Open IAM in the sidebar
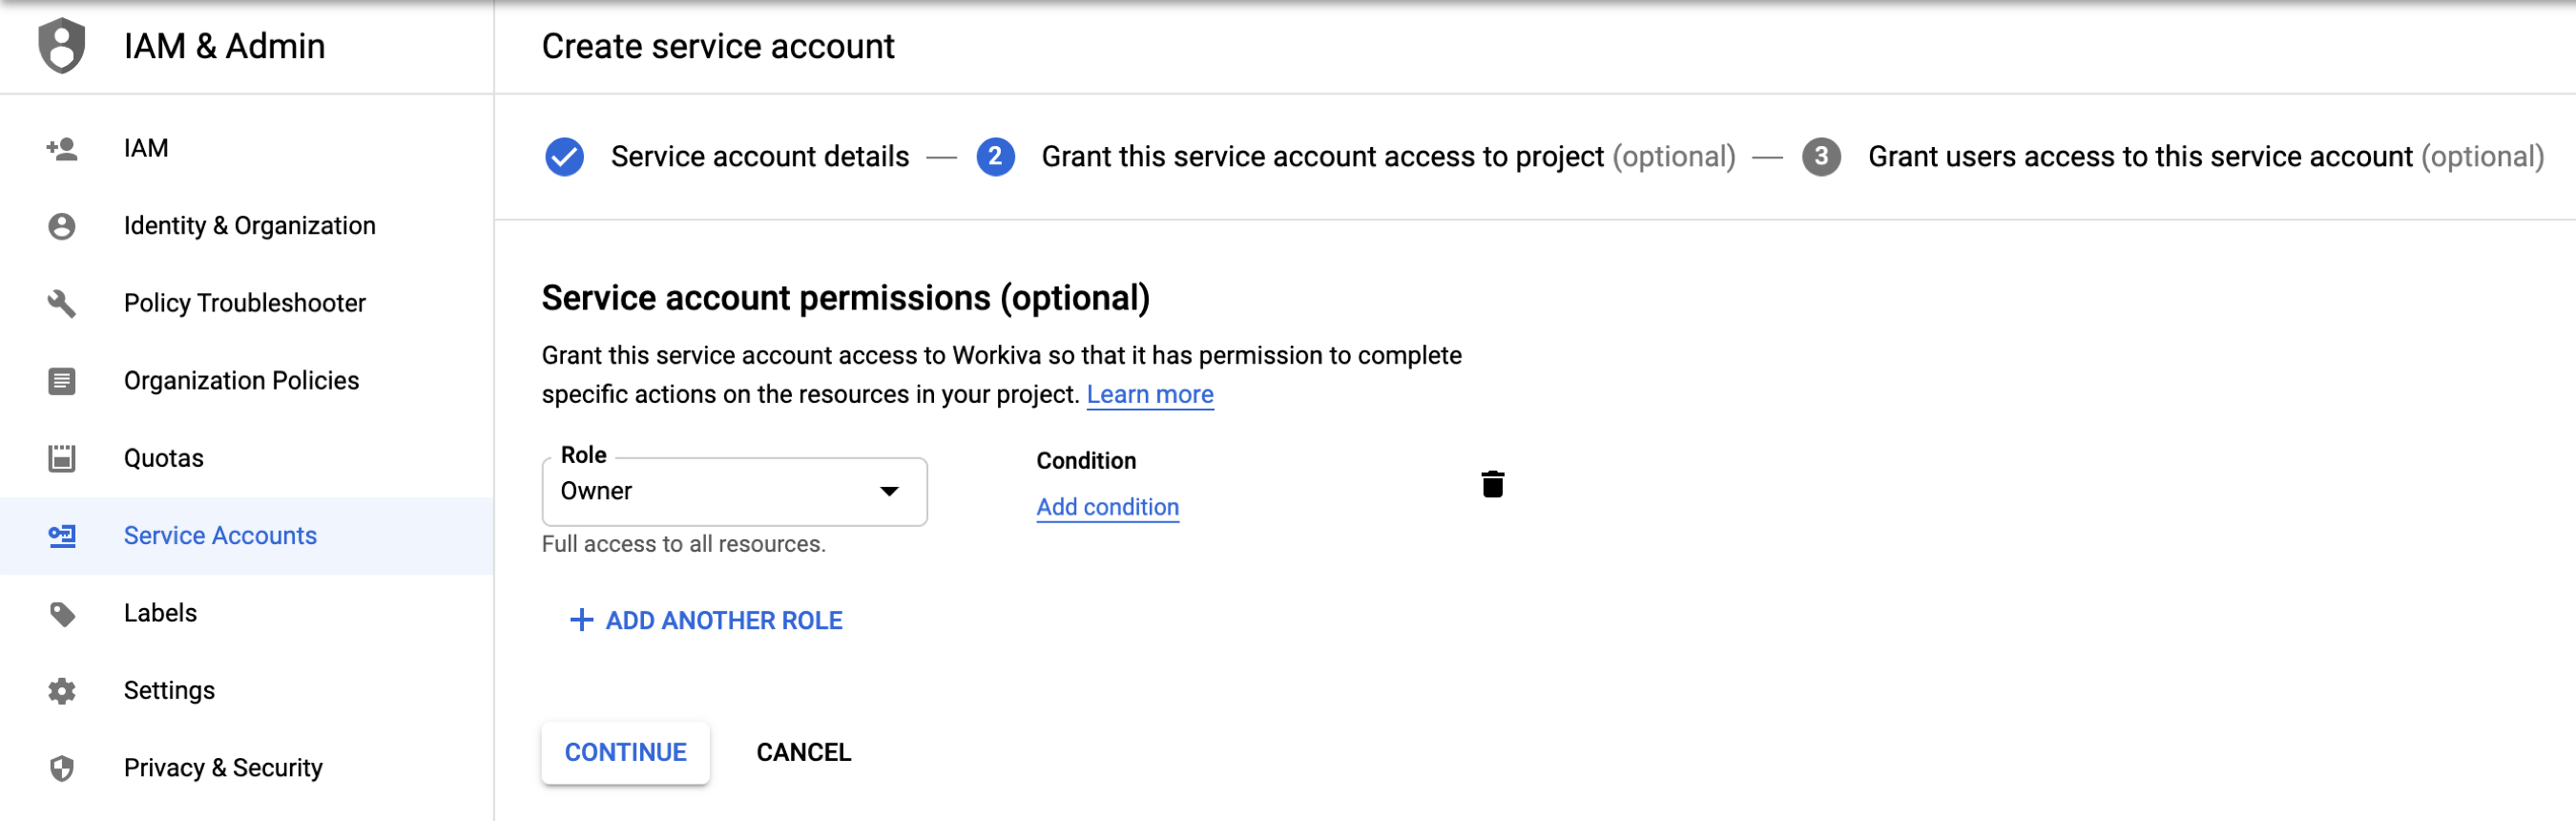Viewport: 2576px width, 821px height. point(246,149)
